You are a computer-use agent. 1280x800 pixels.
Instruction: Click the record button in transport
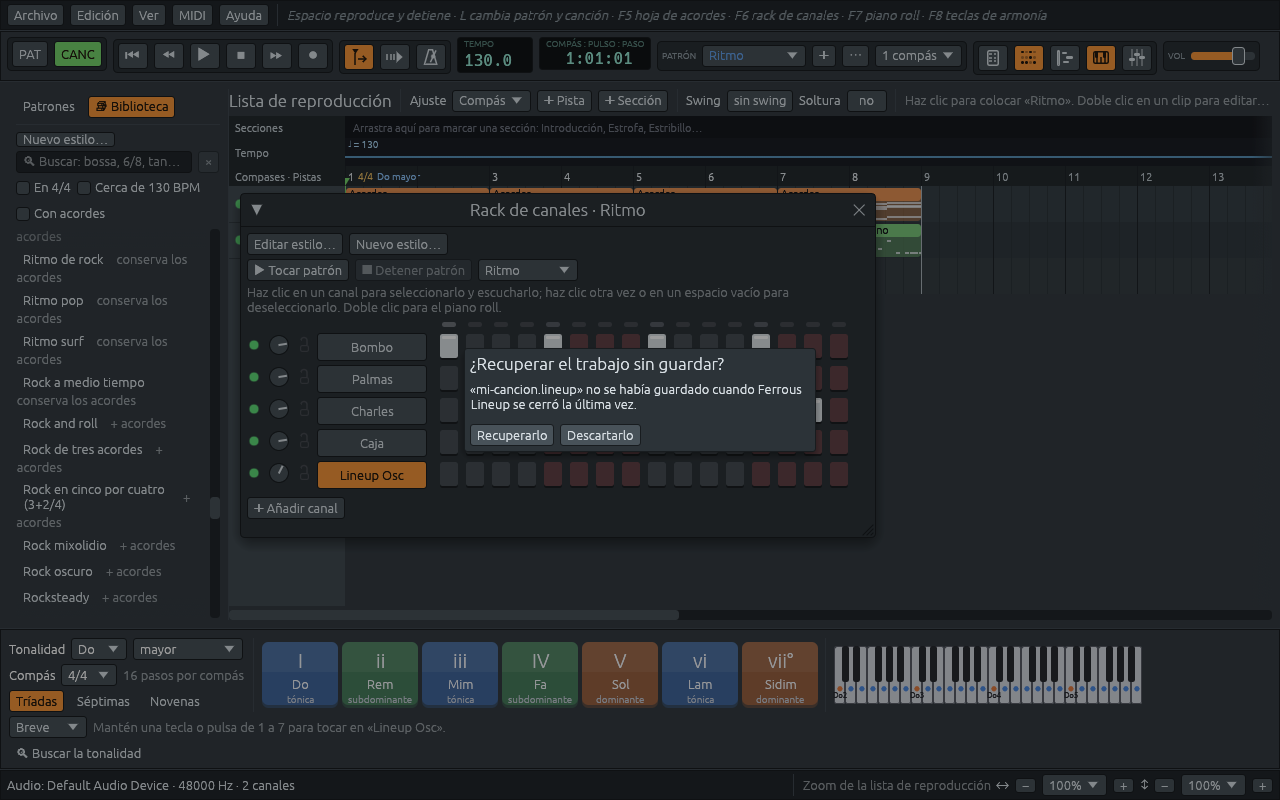tap(313, 56)
